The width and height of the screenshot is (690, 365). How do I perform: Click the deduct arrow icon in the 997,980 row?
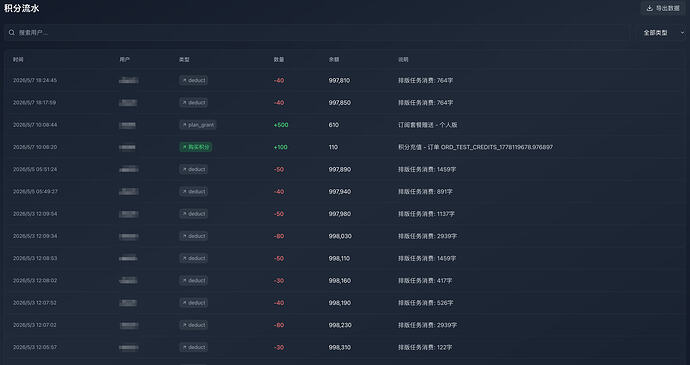[184, 214]
